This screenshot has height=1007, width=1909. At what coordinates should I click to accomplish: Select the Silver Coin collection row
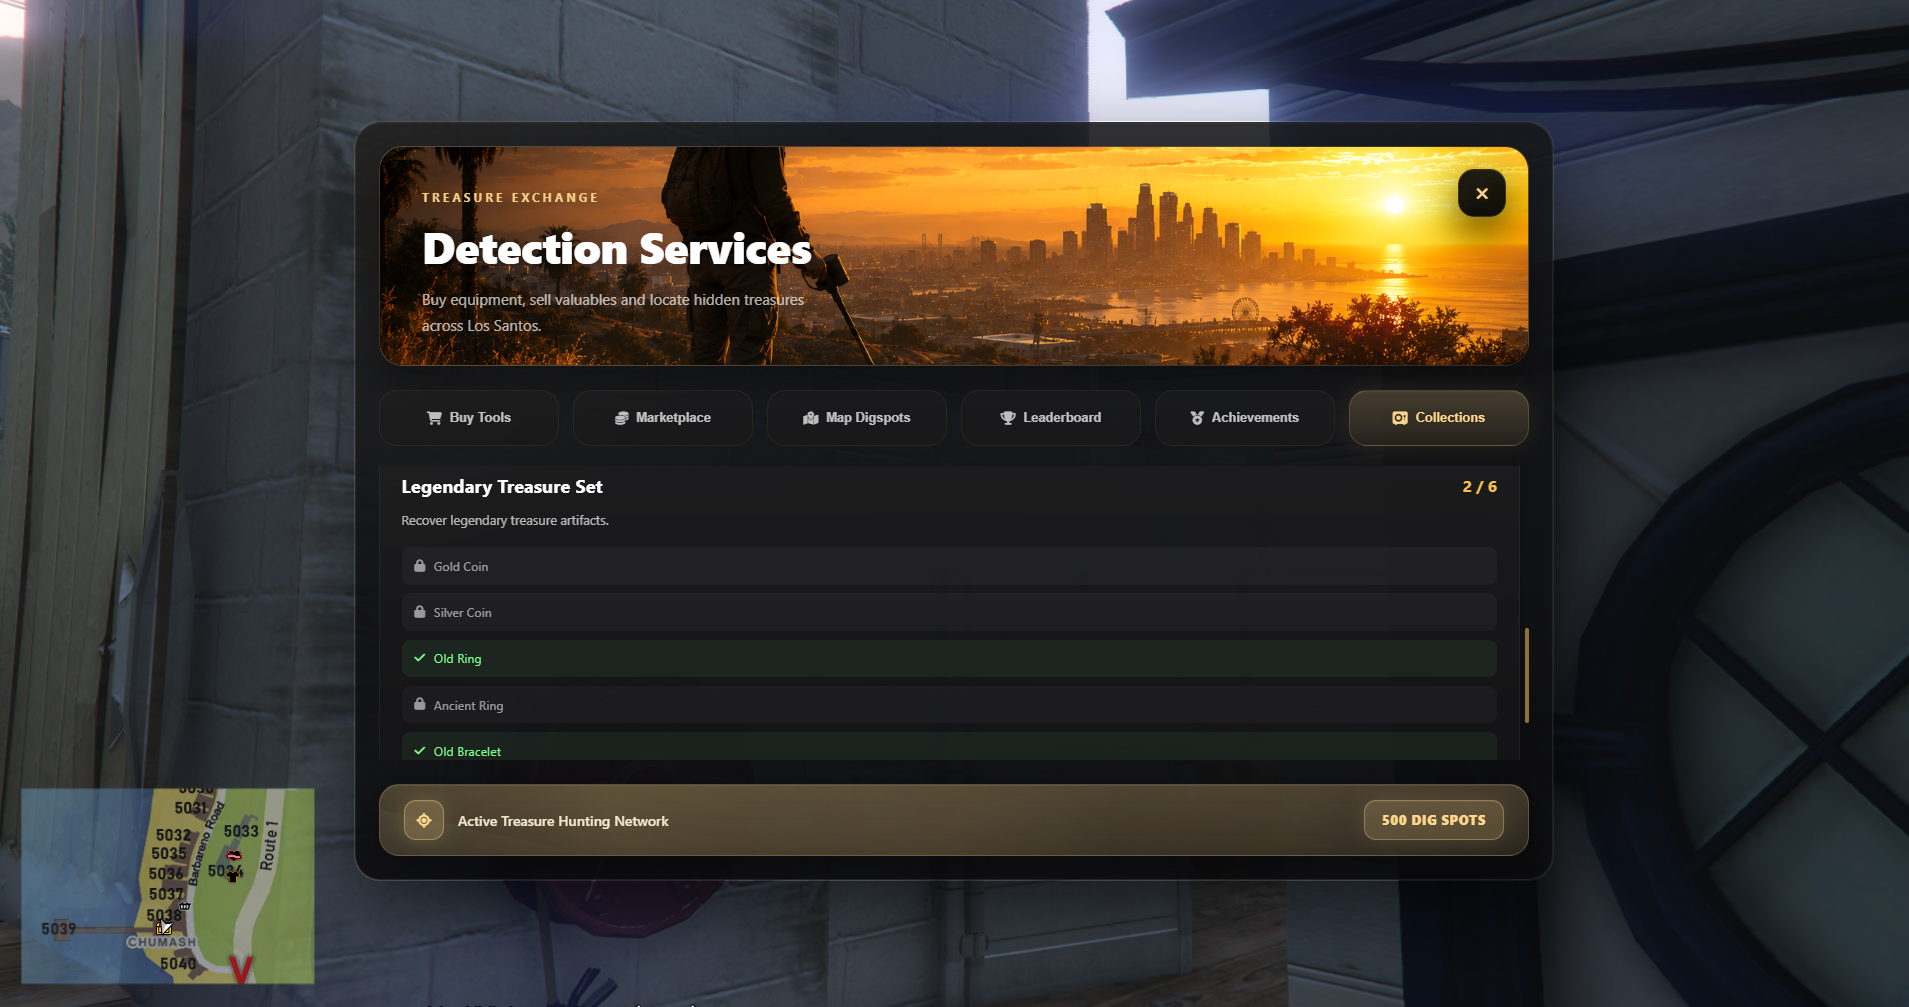click(x=949, y=612)
